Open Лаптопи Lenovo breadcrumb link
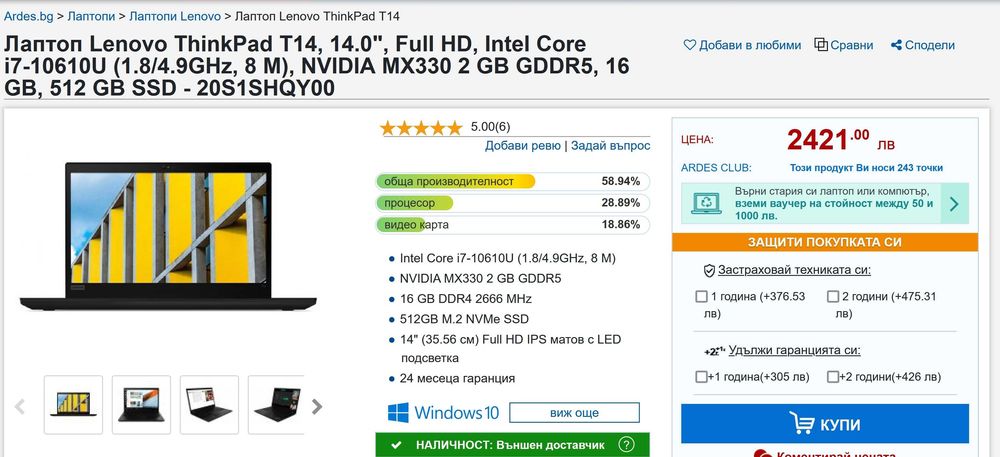Image resolution: width=1000 pixels, height=457 pixels. pos(175,17)
